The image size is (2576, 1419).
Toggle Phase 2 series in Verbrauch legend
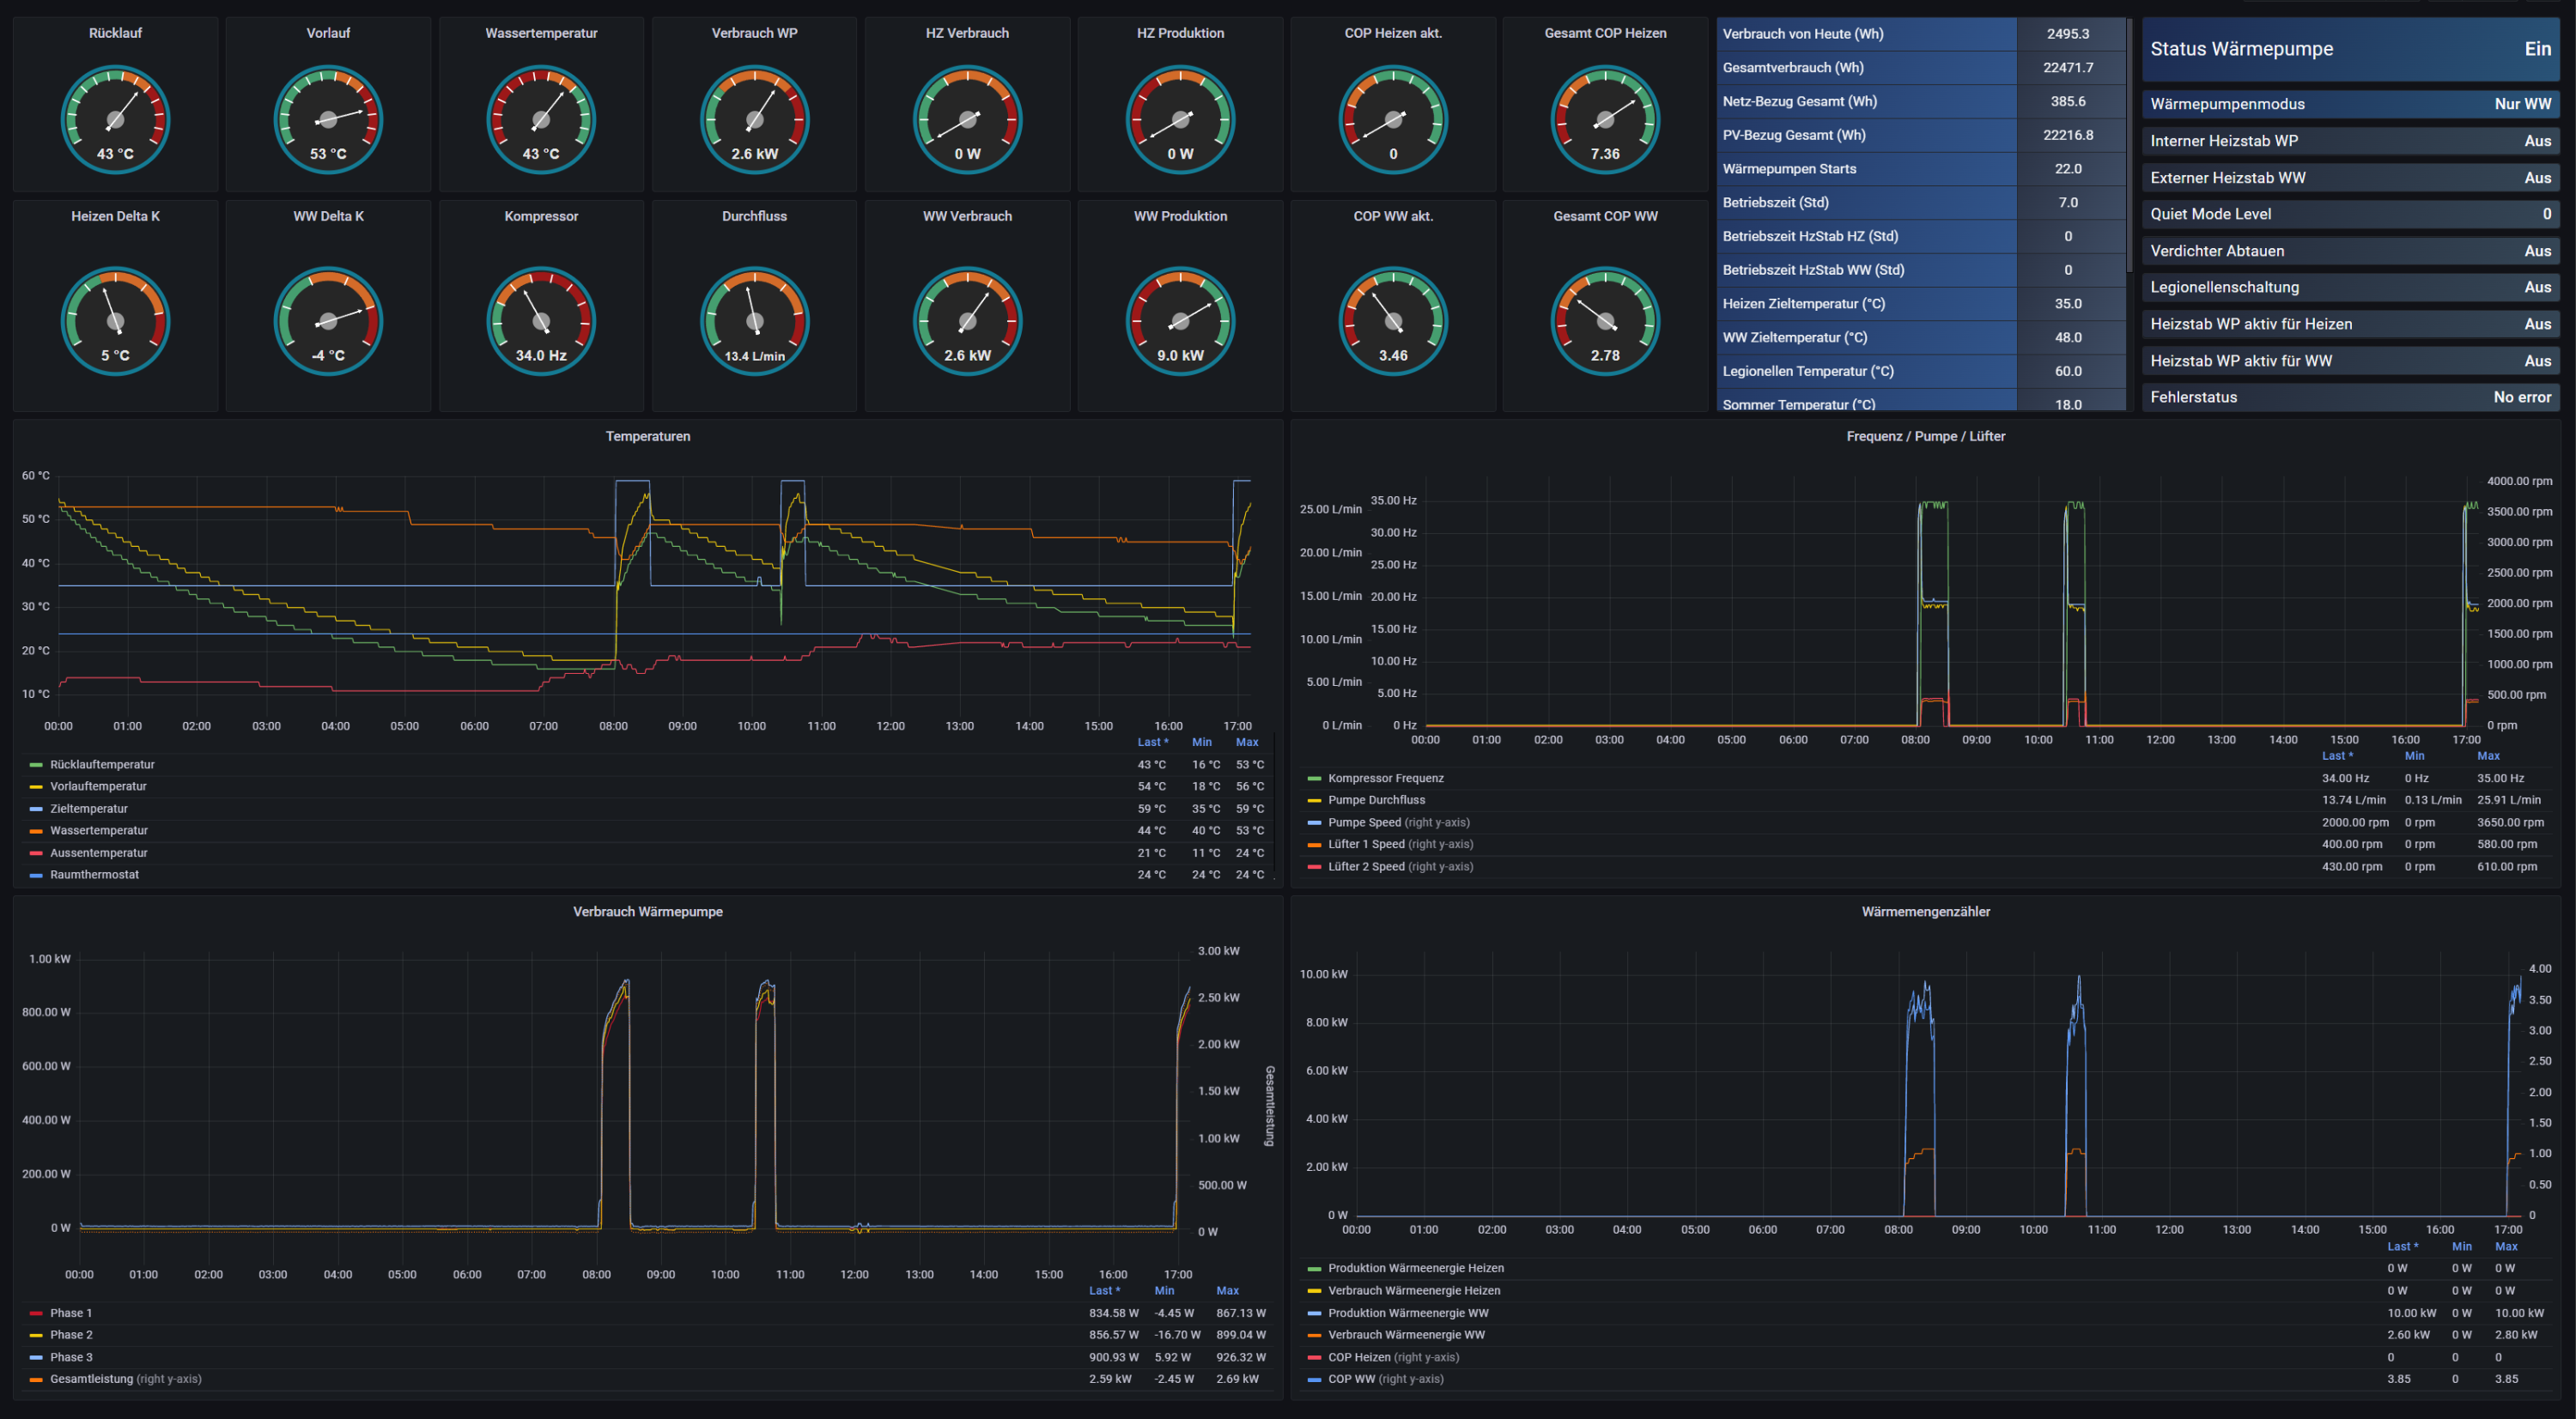click(x=71, y=1335)
